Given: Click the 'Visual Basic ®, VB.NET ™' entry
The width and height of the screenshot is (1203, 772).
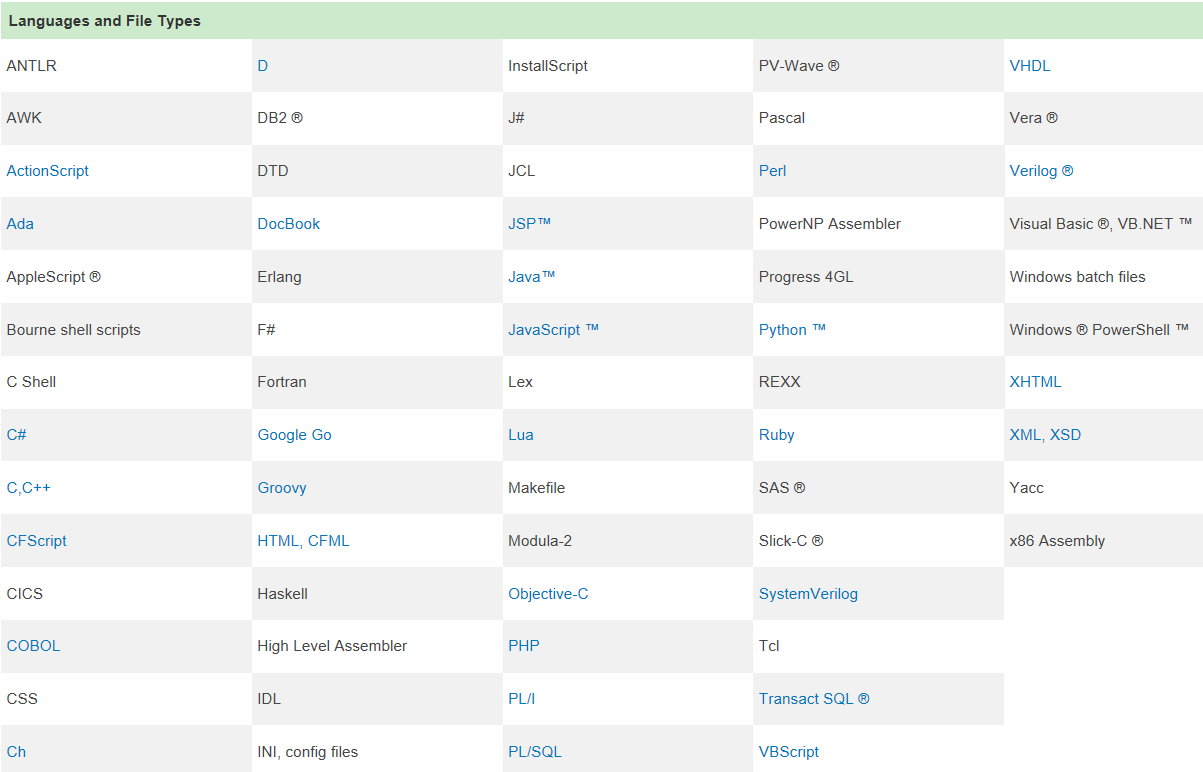Looking at the screenshot, I should coord(1104,224).
